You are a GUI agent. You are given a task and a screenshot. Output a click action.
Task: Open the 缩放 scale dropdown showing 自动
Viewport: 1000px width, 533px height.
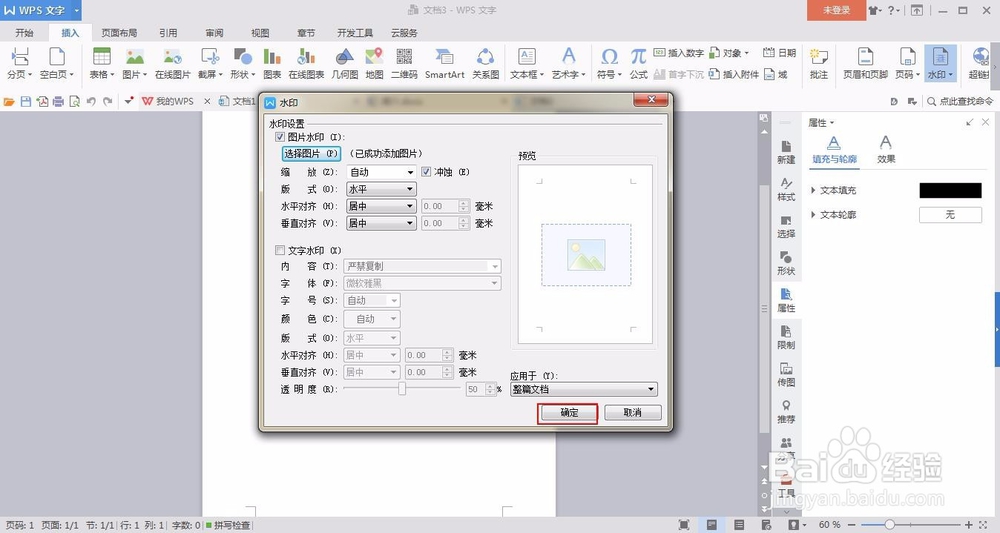click(x=381, y=172)
